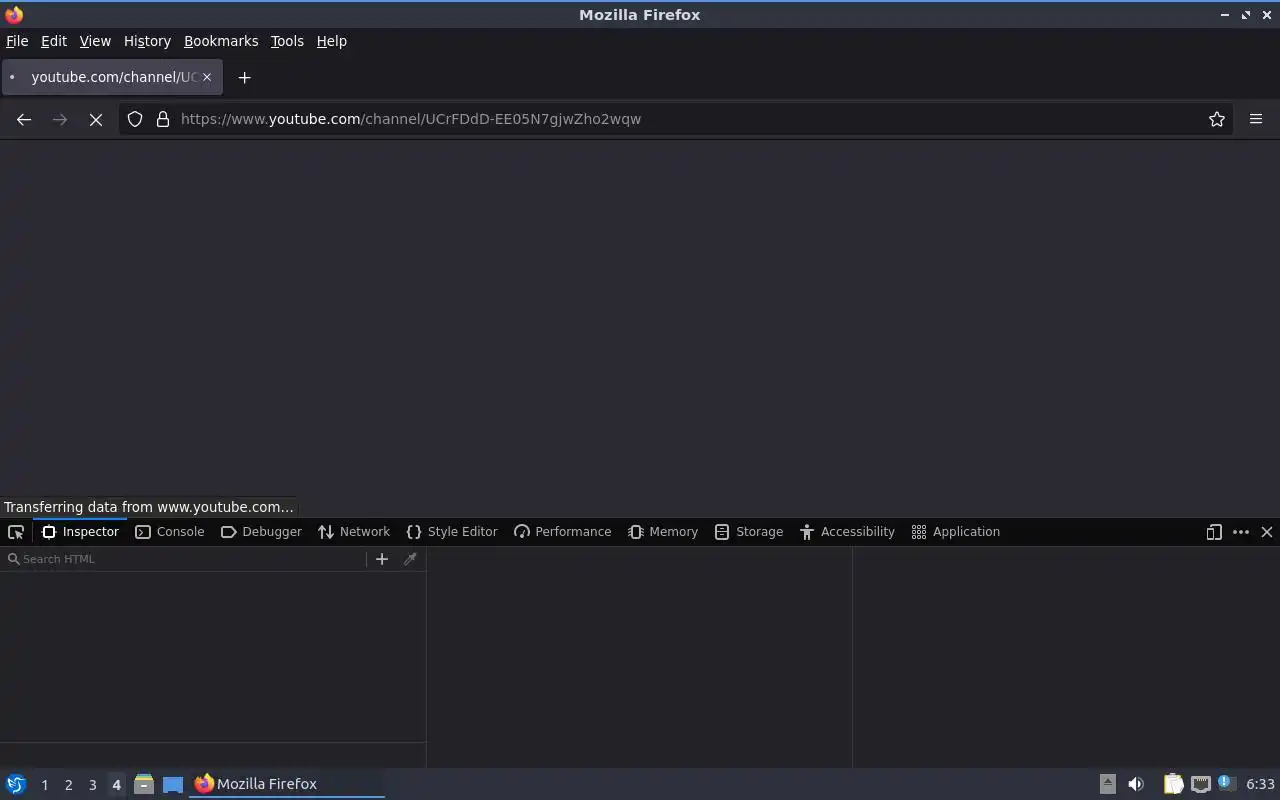1280x800 pixels.
Task: Show desktop using the blue taskbar icon
Action: tap(173, 784)
